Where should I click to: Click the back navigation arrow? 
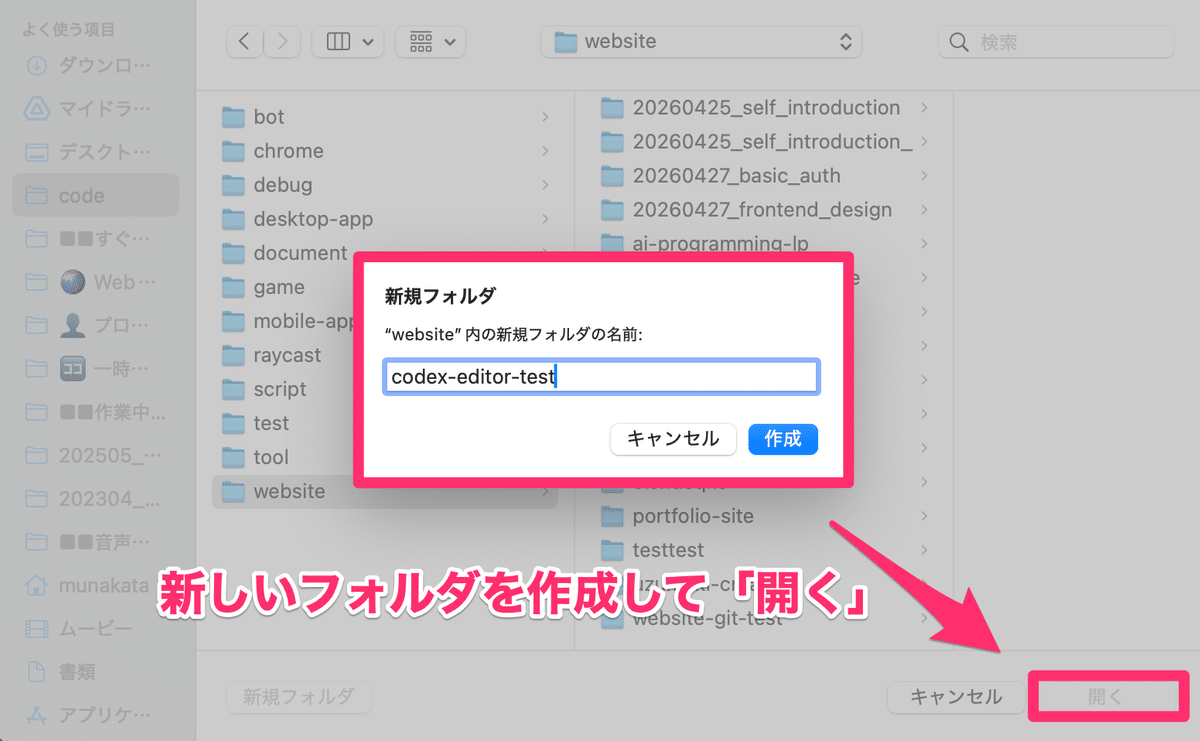245,42
